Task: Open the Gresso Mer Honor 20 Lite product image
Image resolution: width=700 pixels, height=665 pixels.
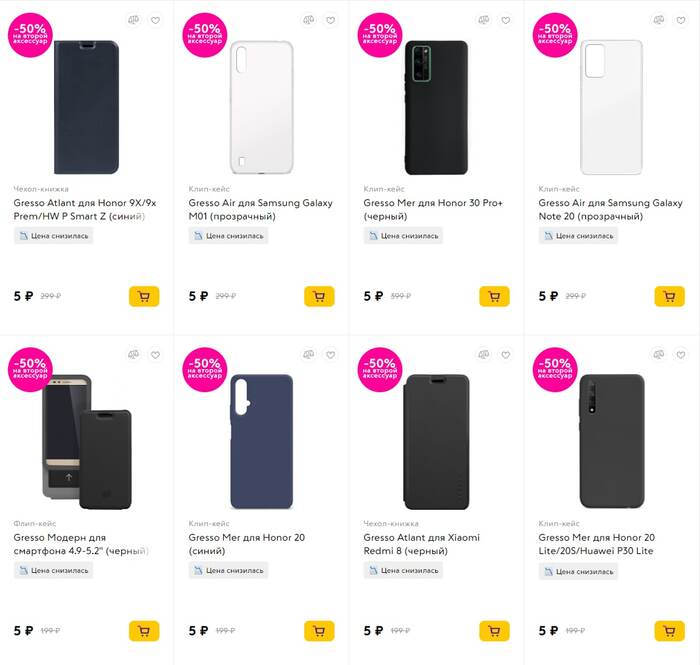Action: tap(610, 441)
